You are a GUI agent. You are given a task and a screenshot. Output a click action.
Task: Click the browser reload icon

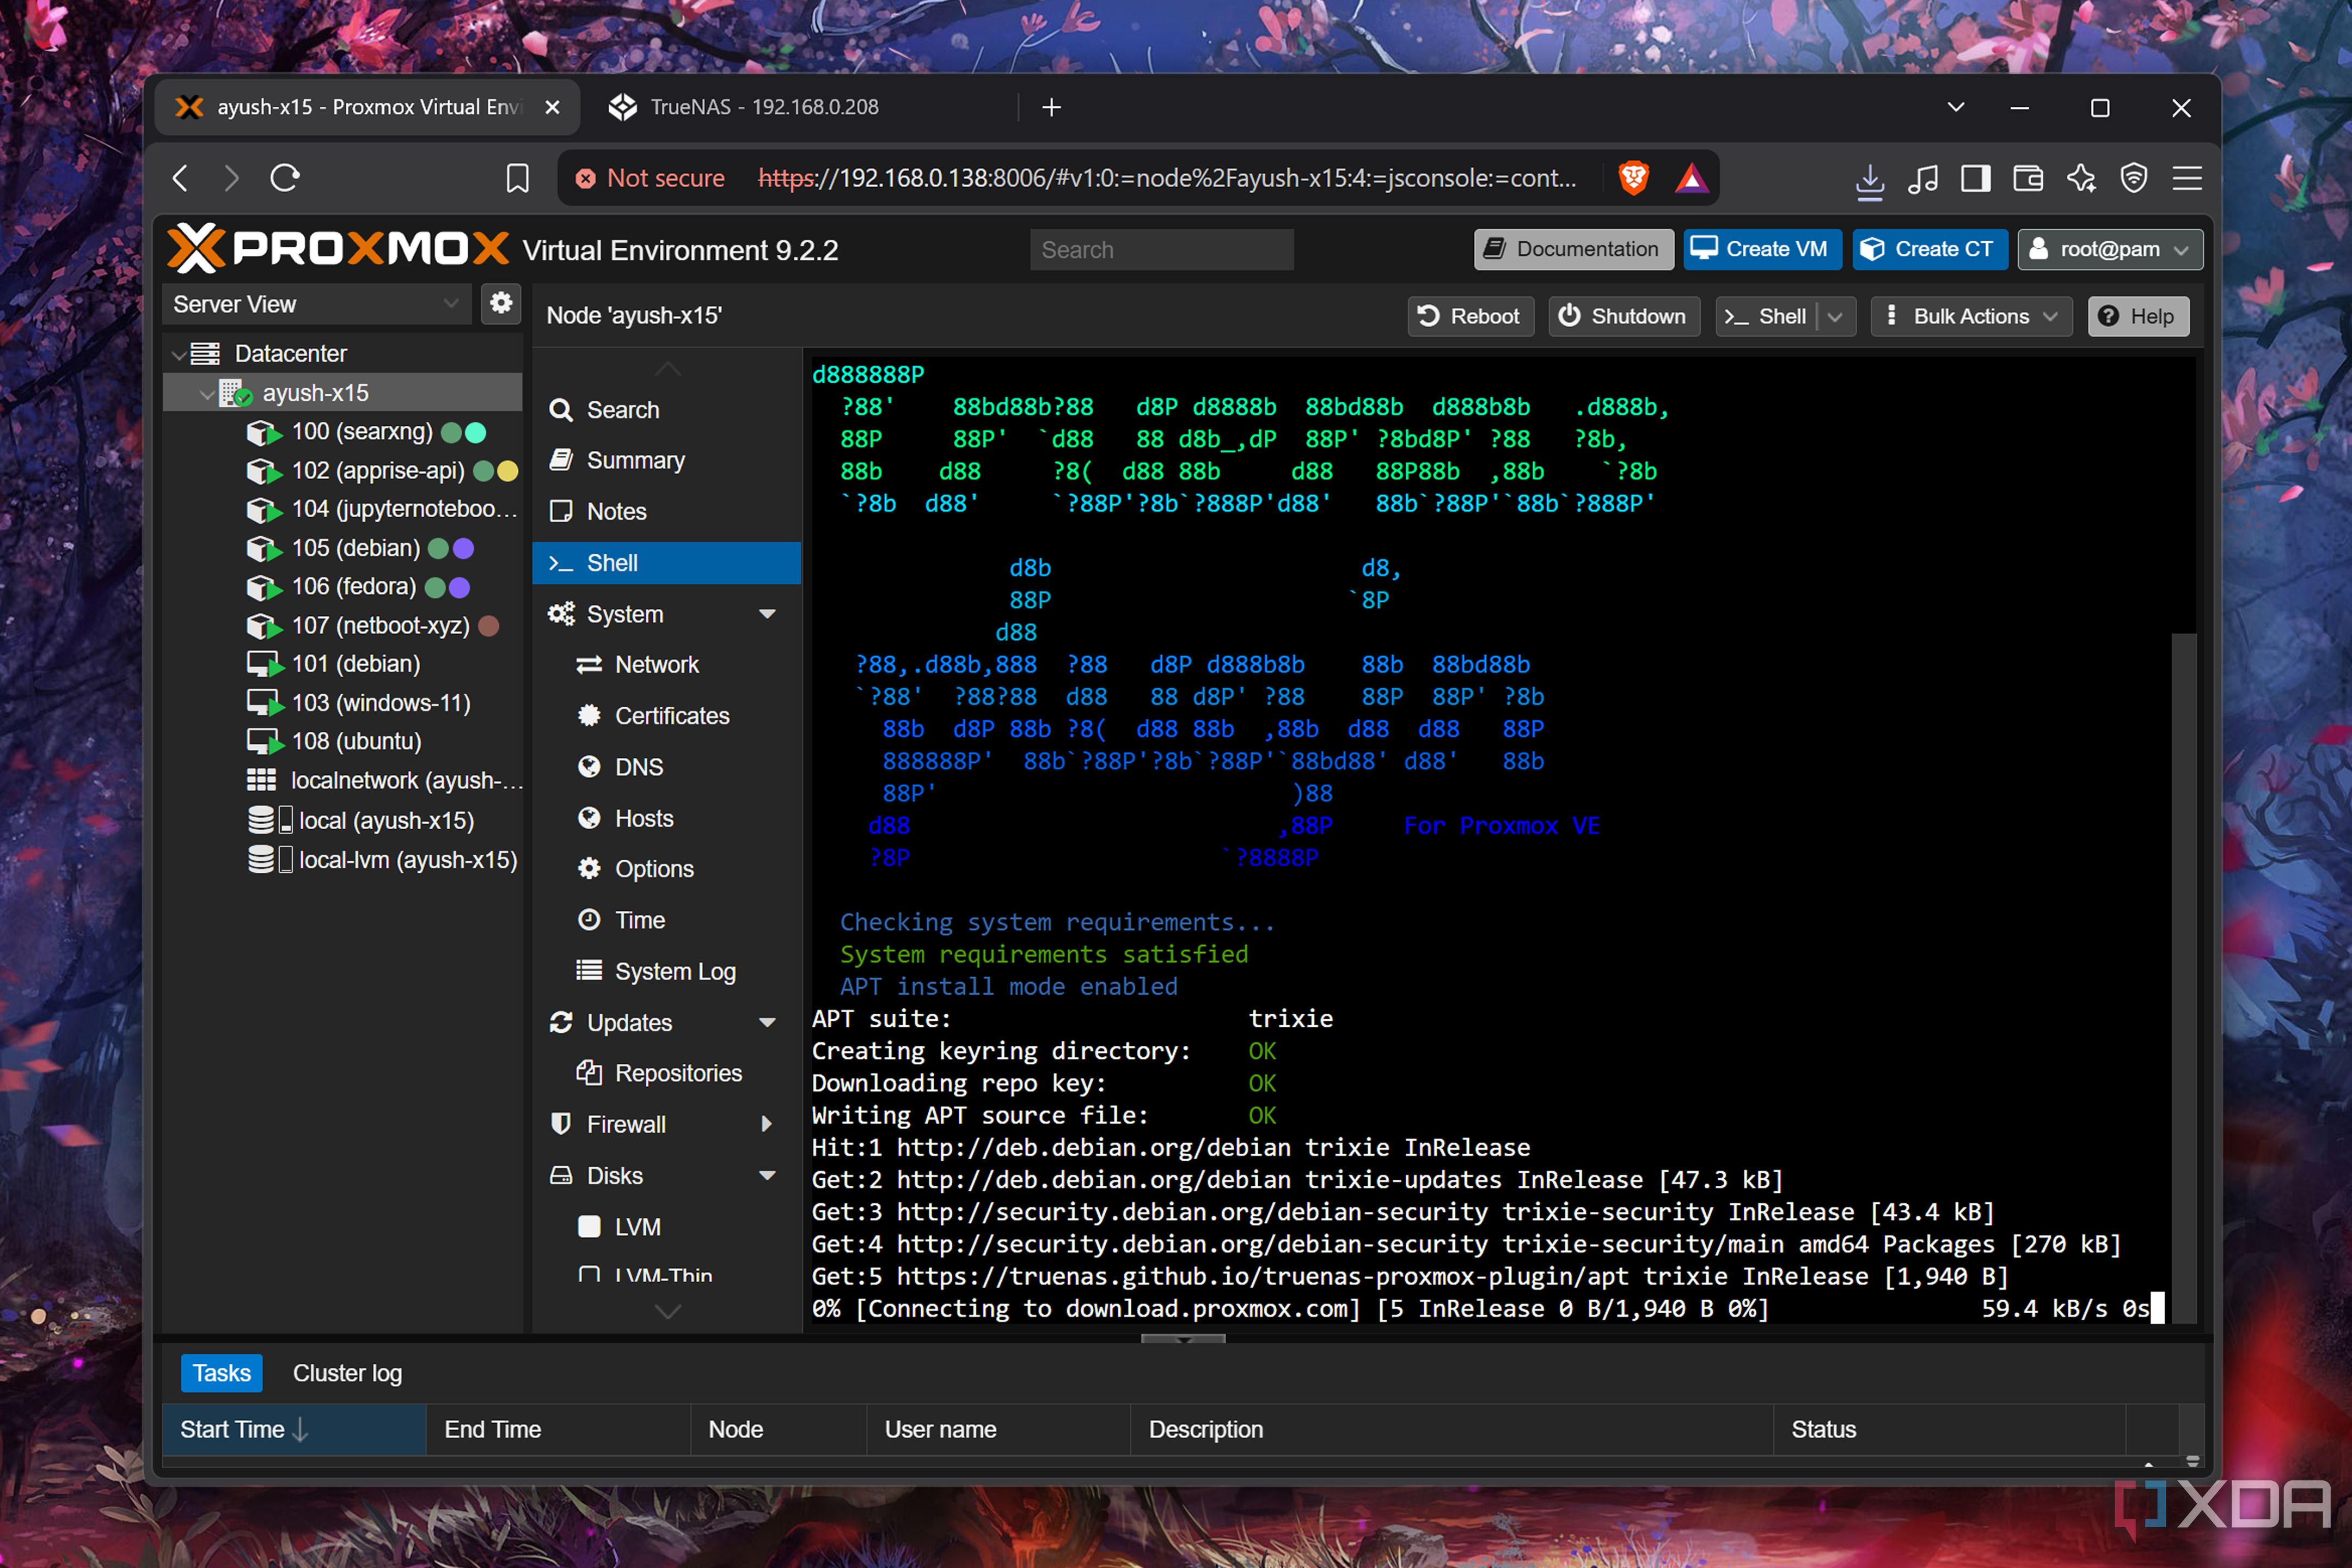(x=285, y=178)
